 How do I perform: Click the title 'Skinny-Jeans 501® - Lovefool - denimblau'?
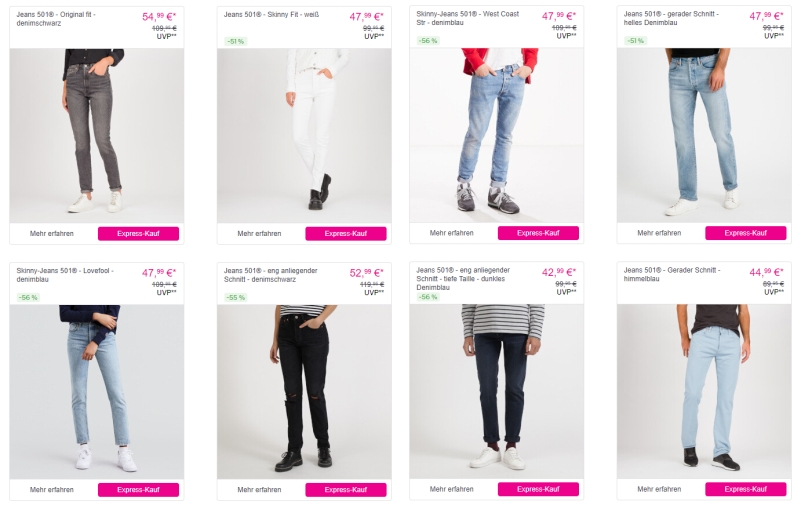pyautogui.click(x=65, y=275)
